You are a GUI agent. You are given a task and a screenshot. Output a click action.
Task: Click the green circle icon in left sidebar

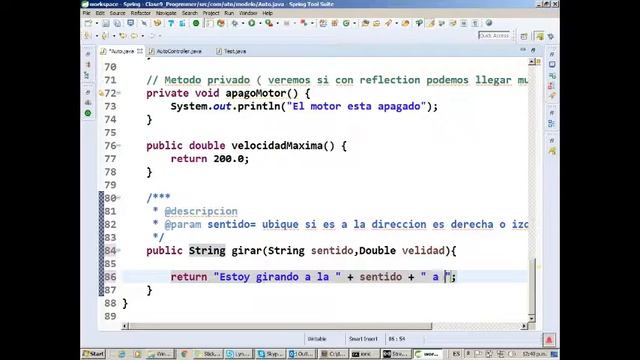[88, 113]
